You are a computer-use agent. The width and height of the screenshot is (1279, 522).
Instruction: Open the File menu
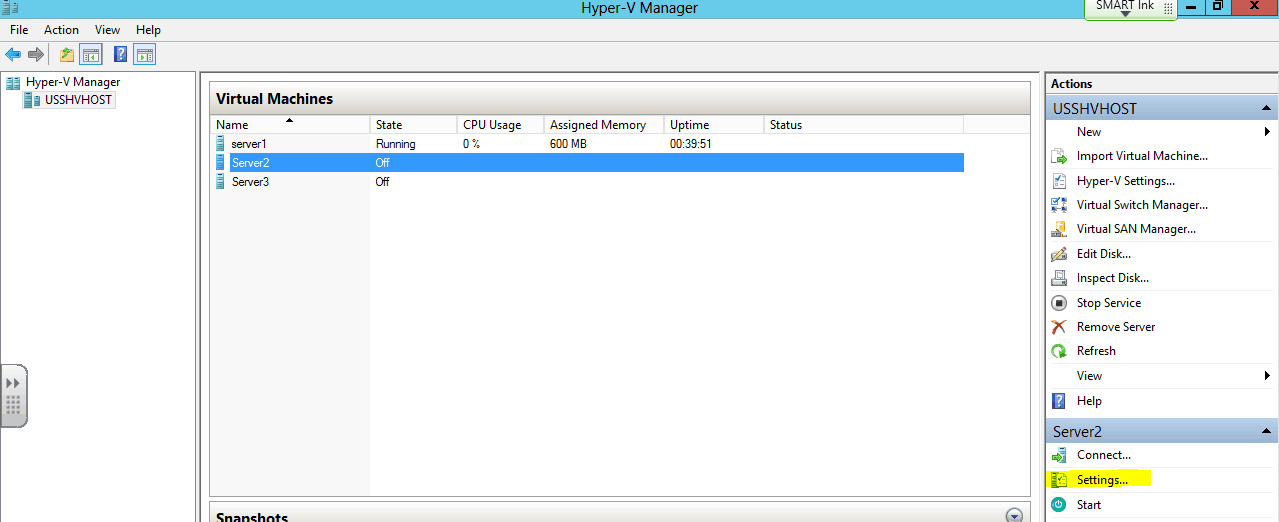tap(19, 30)
